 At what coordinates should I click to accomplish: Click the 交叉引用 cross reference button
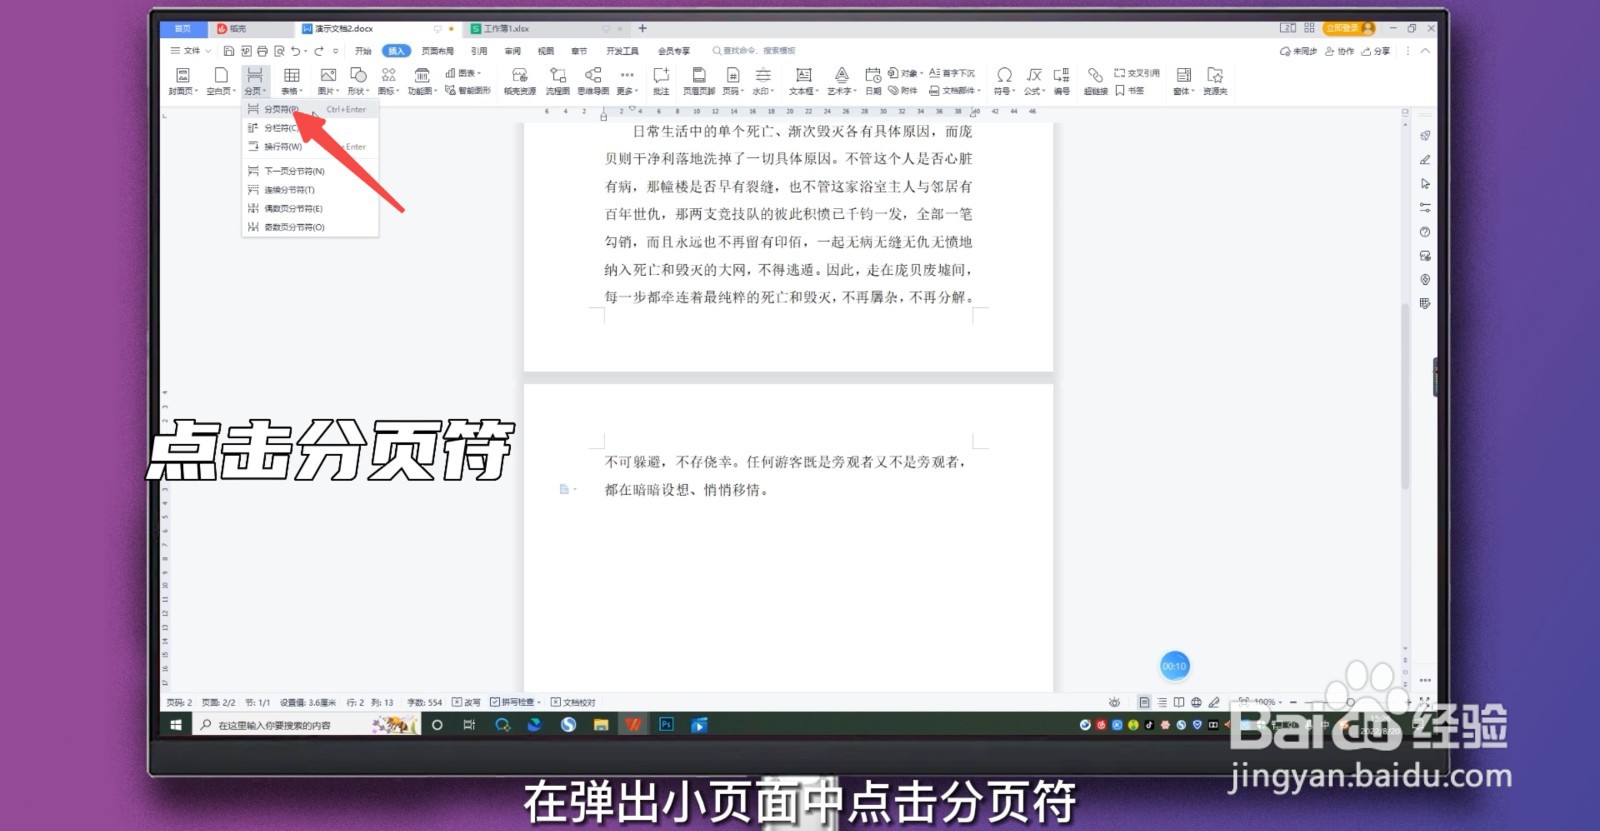1137,73
